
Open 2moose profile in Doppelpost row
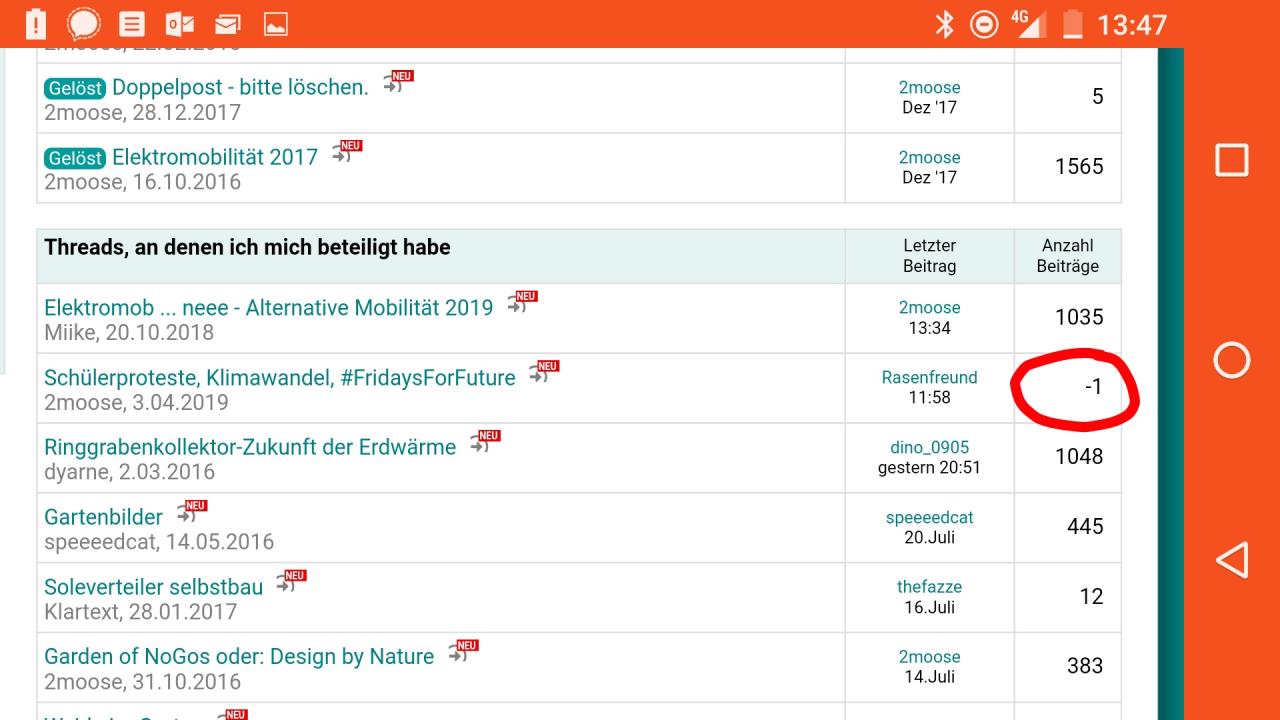pyautogui.click(x=929, y=88)
